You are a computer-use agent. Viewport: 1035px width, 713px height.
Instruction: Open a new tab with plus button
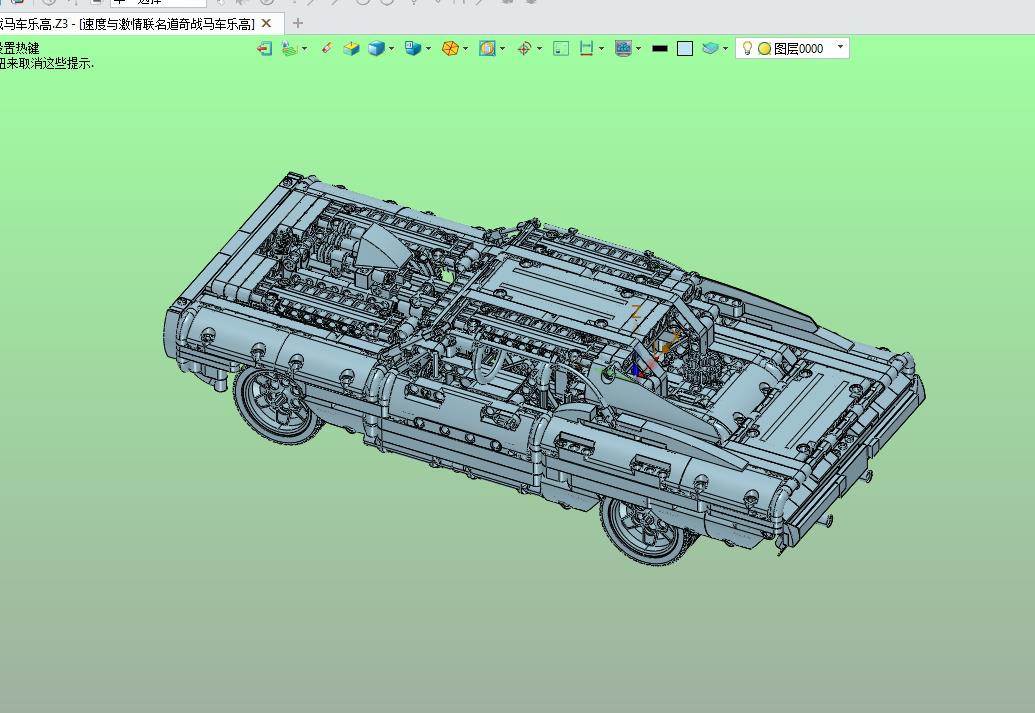[298, 23]
